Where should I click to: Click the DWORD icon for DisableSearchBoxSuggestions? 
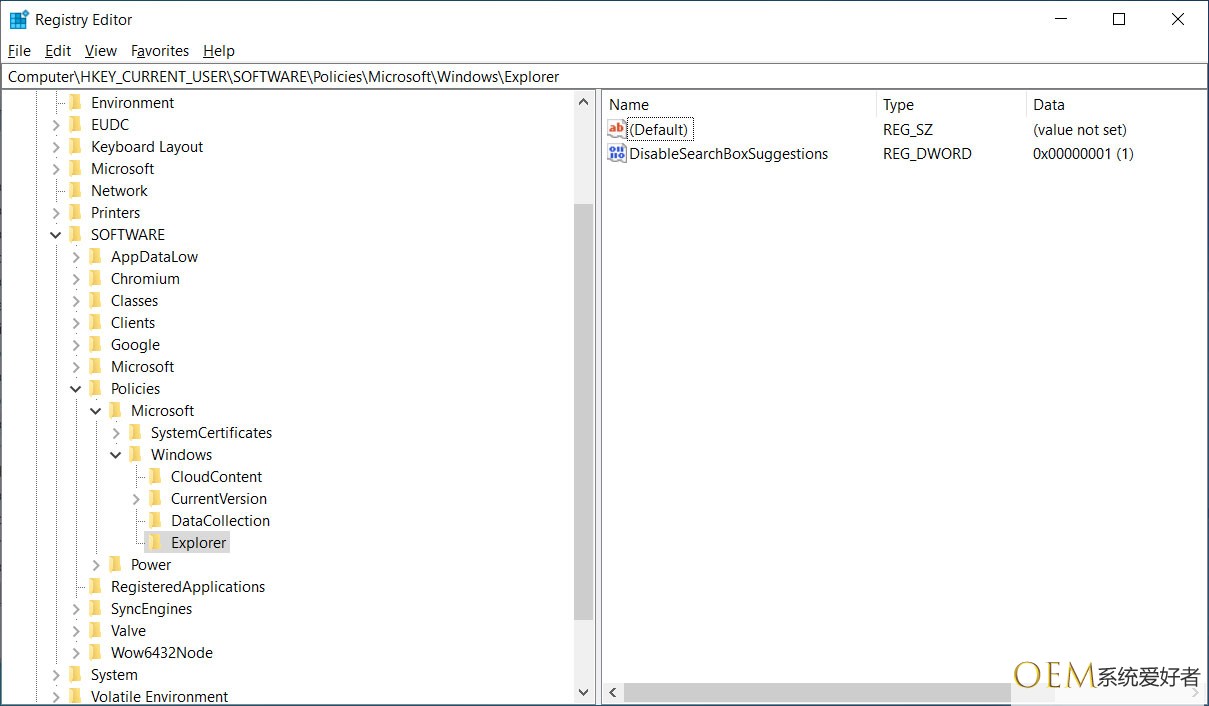point(617,153)
